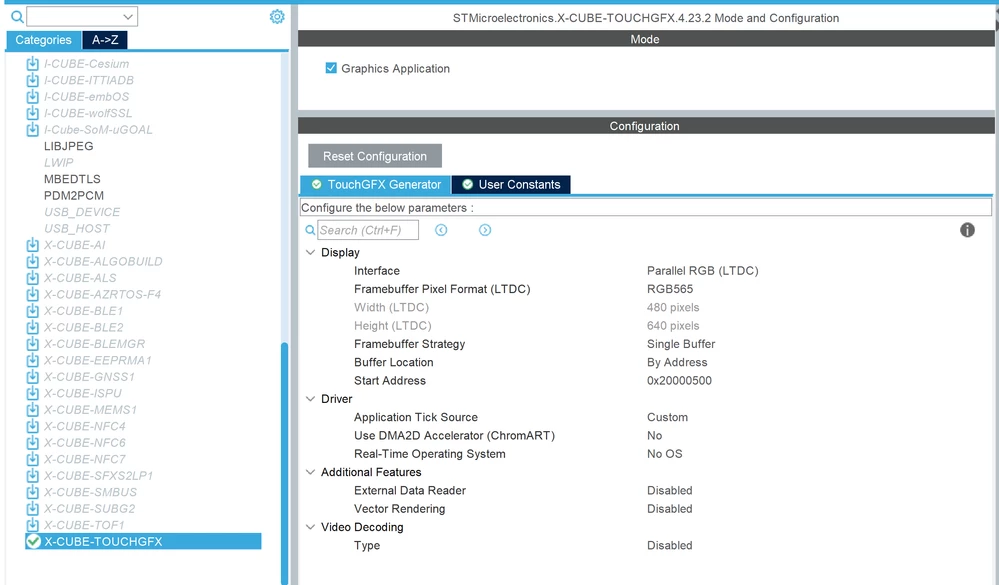This screenshot has height=585, width=999.
Task: Click download icon next to X-CUBE-BLE2
Action: click(32, 328)
